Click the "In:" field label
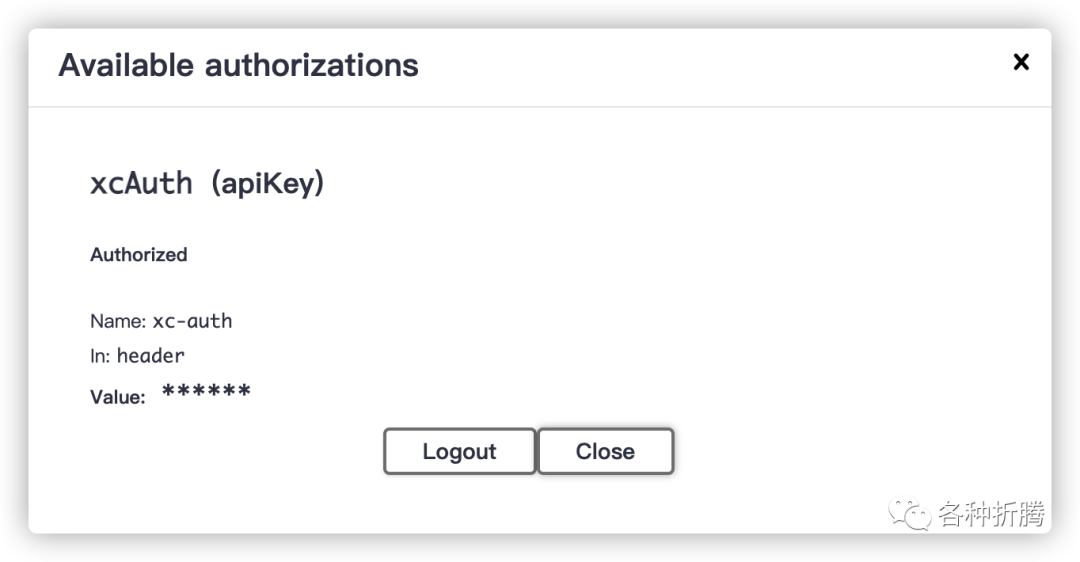Image resolution: width=1080 pixels, height=562 pixels. [x=100, y=356]
